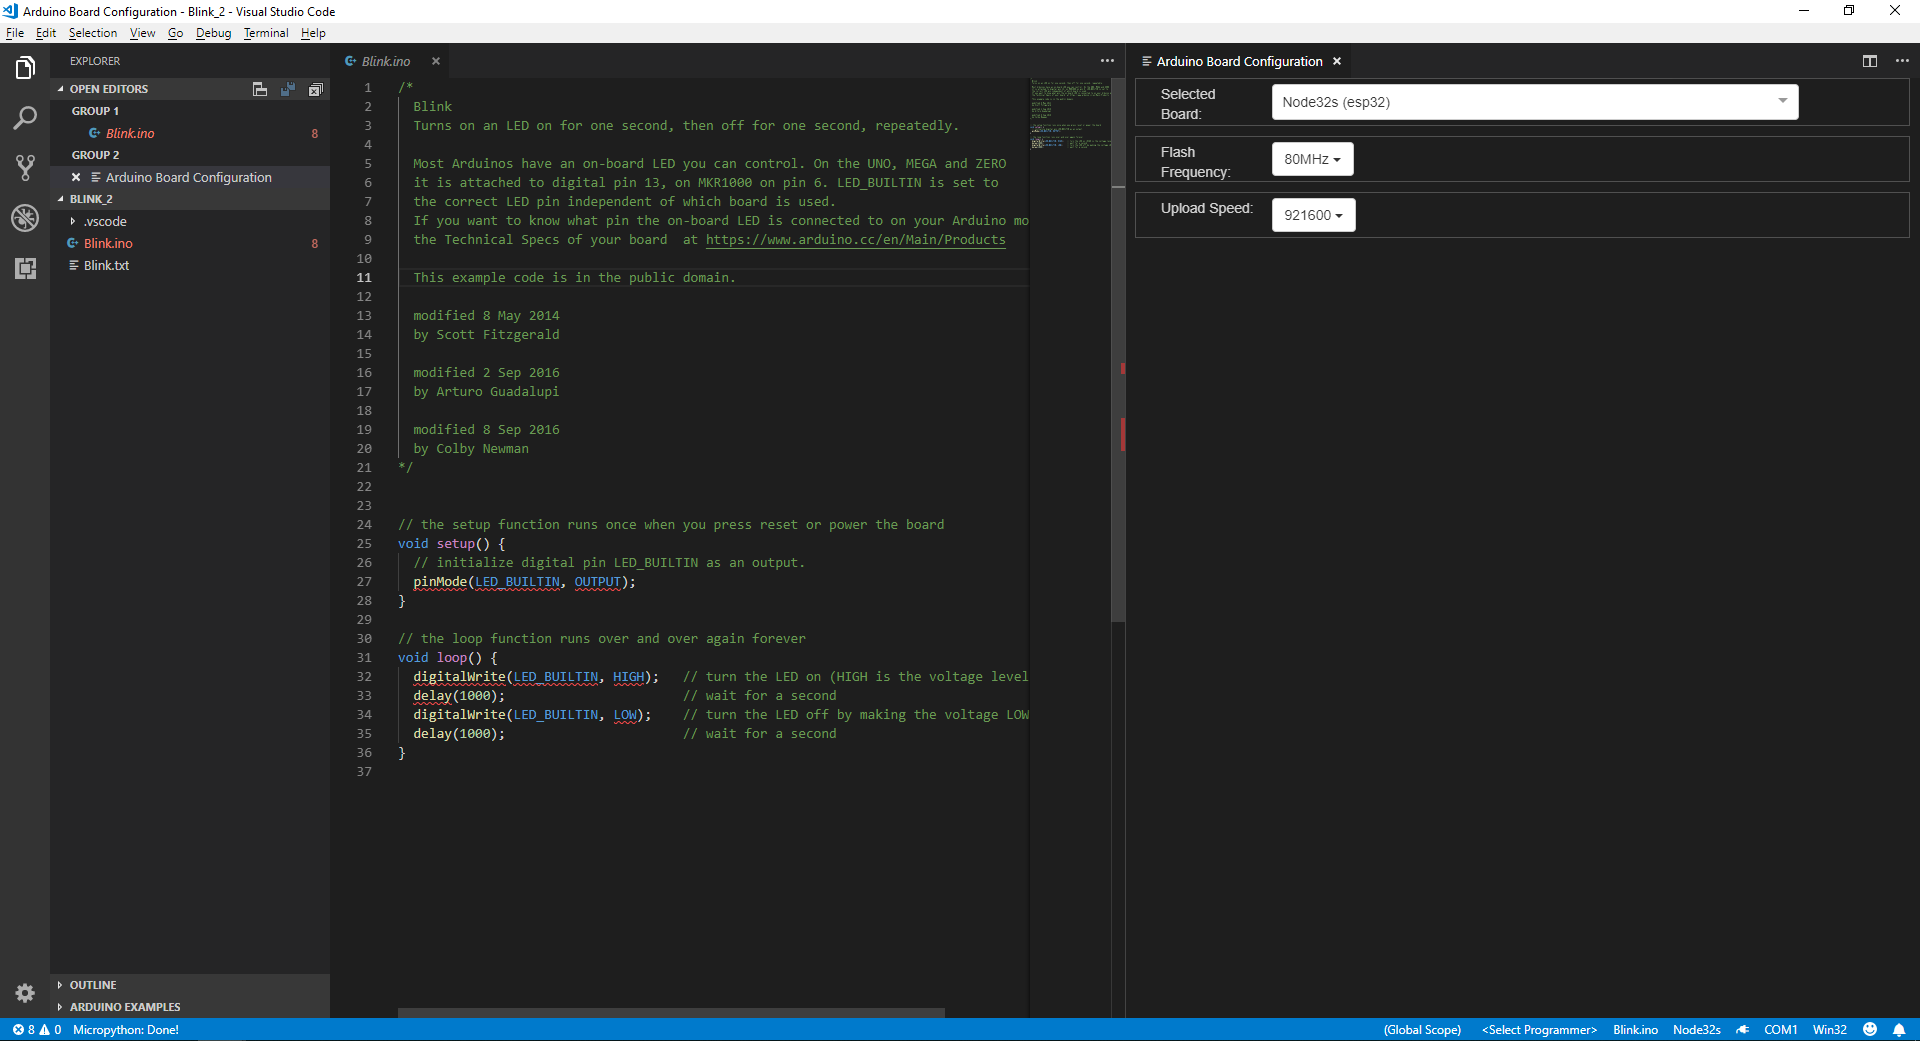Open the Extensions view

click(x=25, y=268)
